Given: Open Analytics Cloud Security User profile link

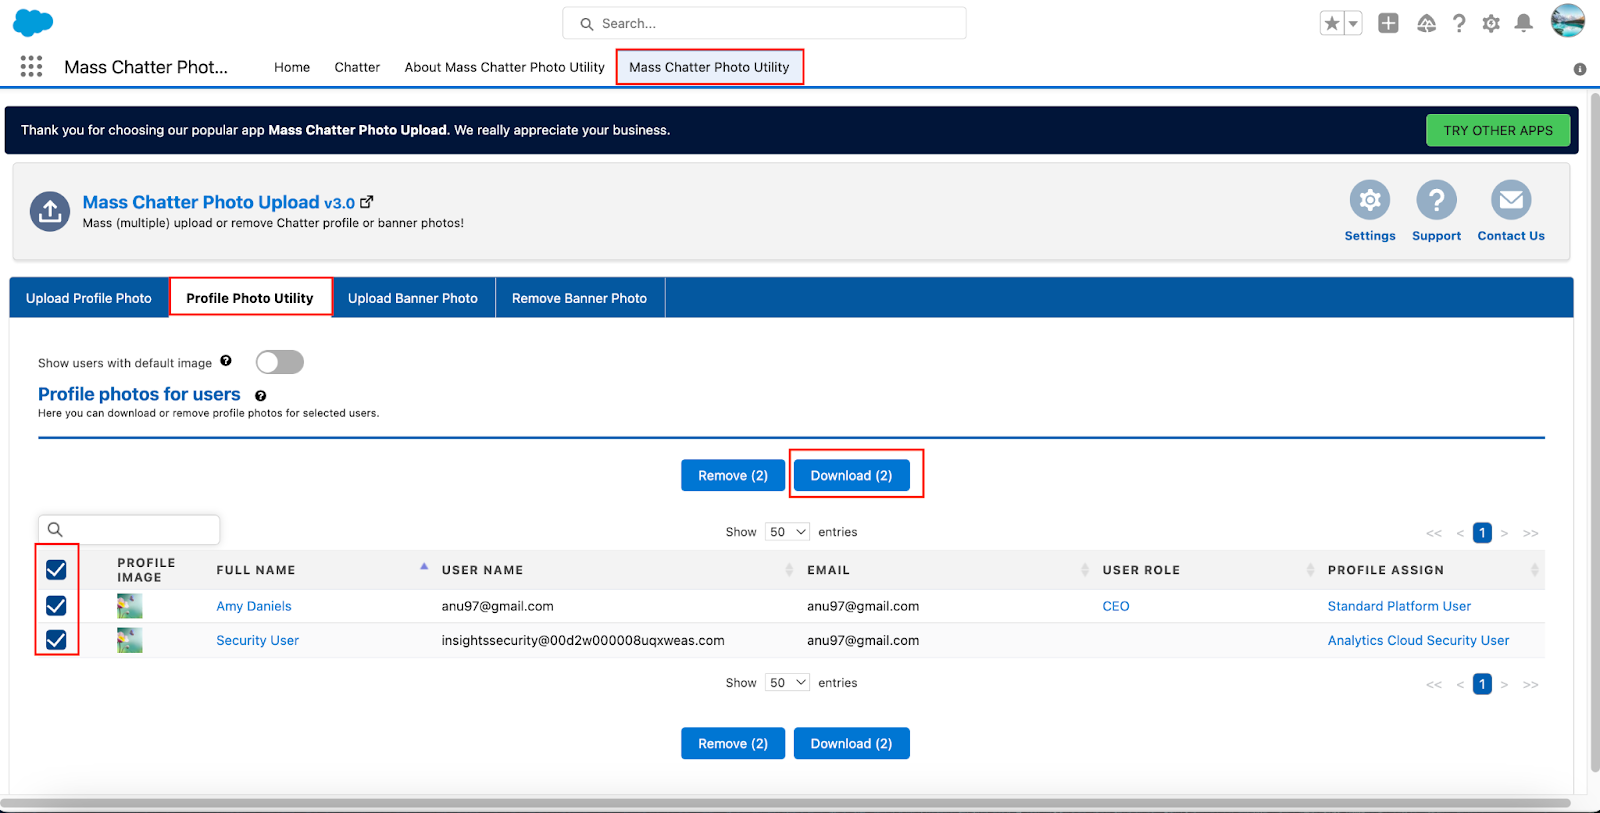Looking at the screenshot, I should [1418, 640].
